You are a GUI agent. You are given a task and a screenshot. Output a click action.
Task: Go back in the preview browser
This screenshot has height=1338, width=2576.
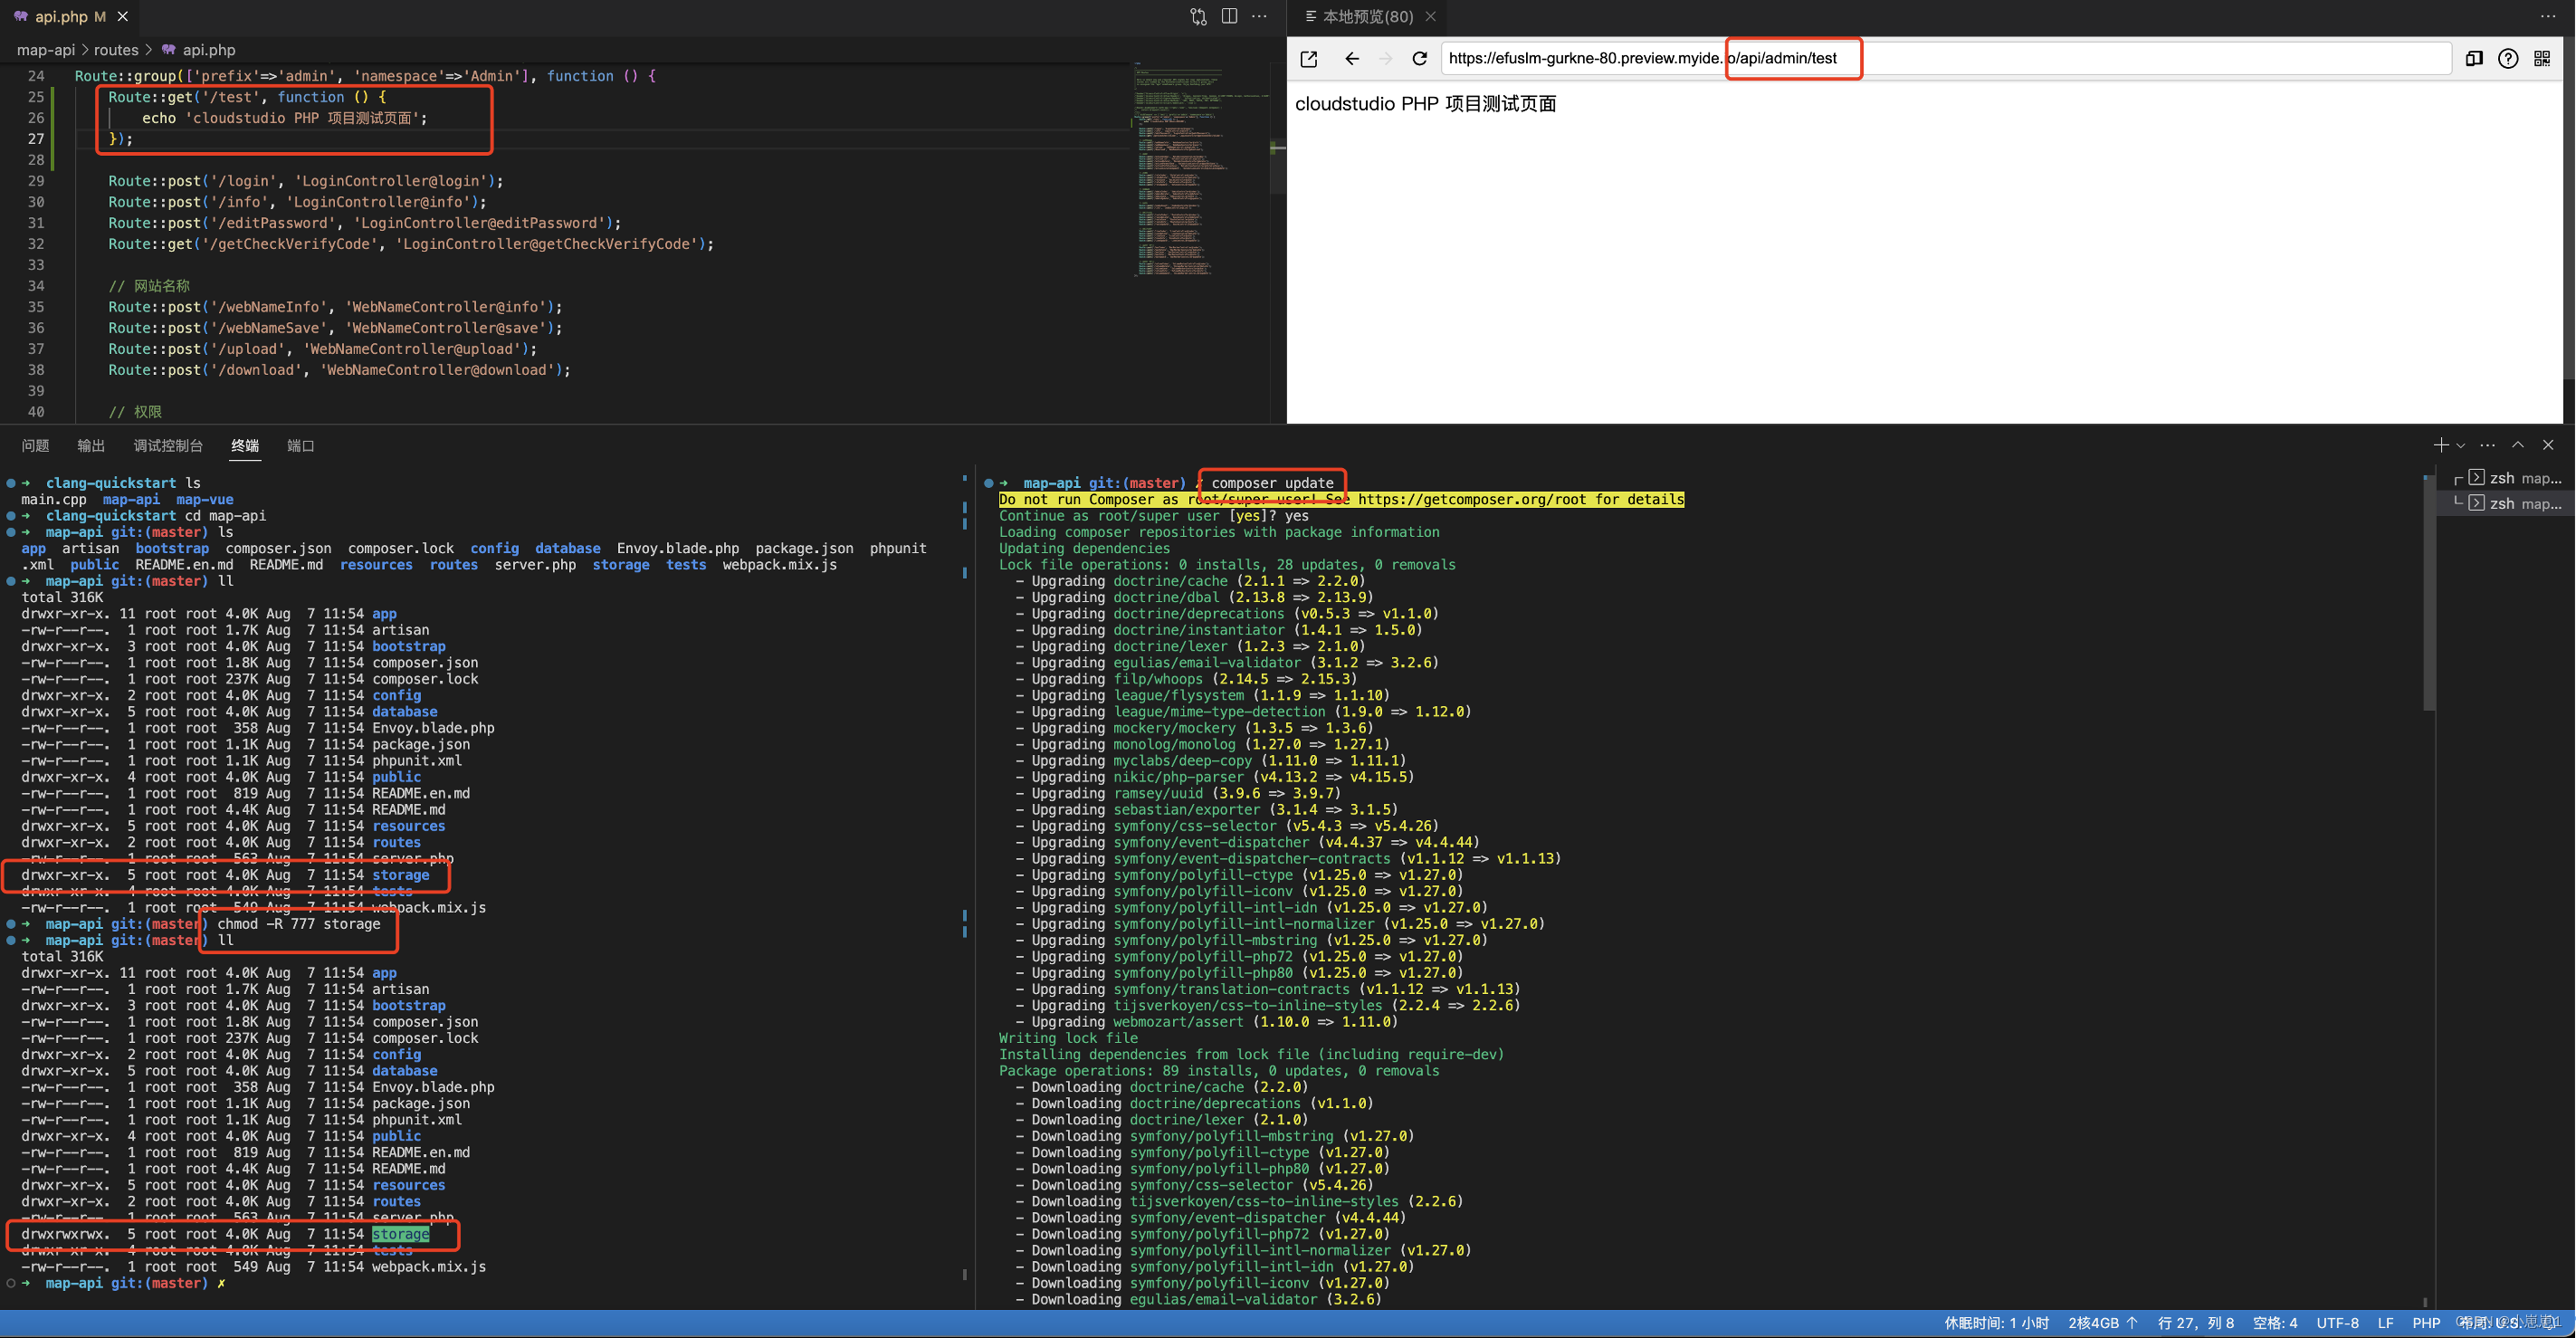click(x=1352, y=58)
